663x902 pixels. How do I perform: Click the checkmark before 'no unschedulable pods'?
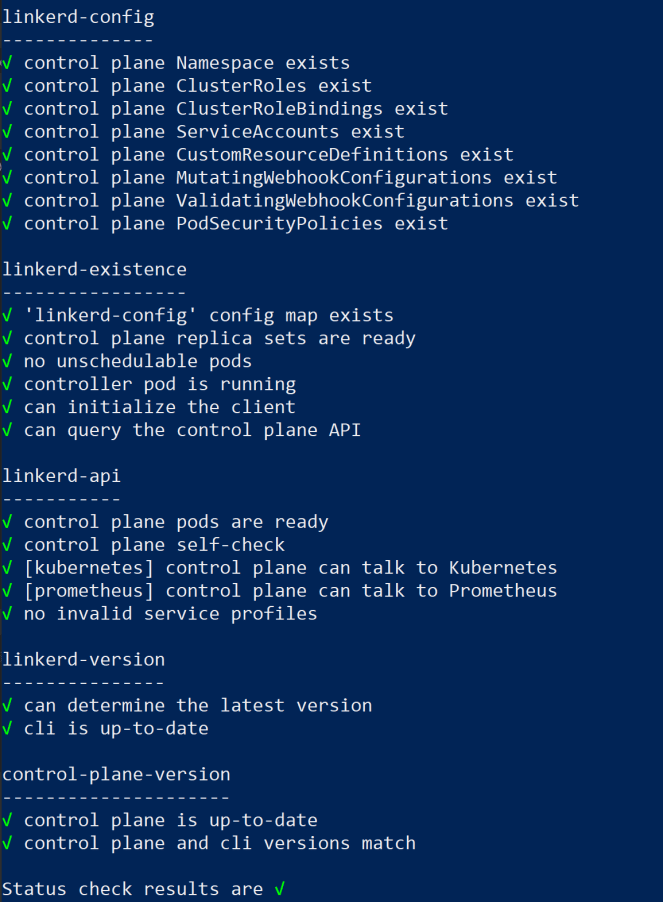click(x=8, y=361)
